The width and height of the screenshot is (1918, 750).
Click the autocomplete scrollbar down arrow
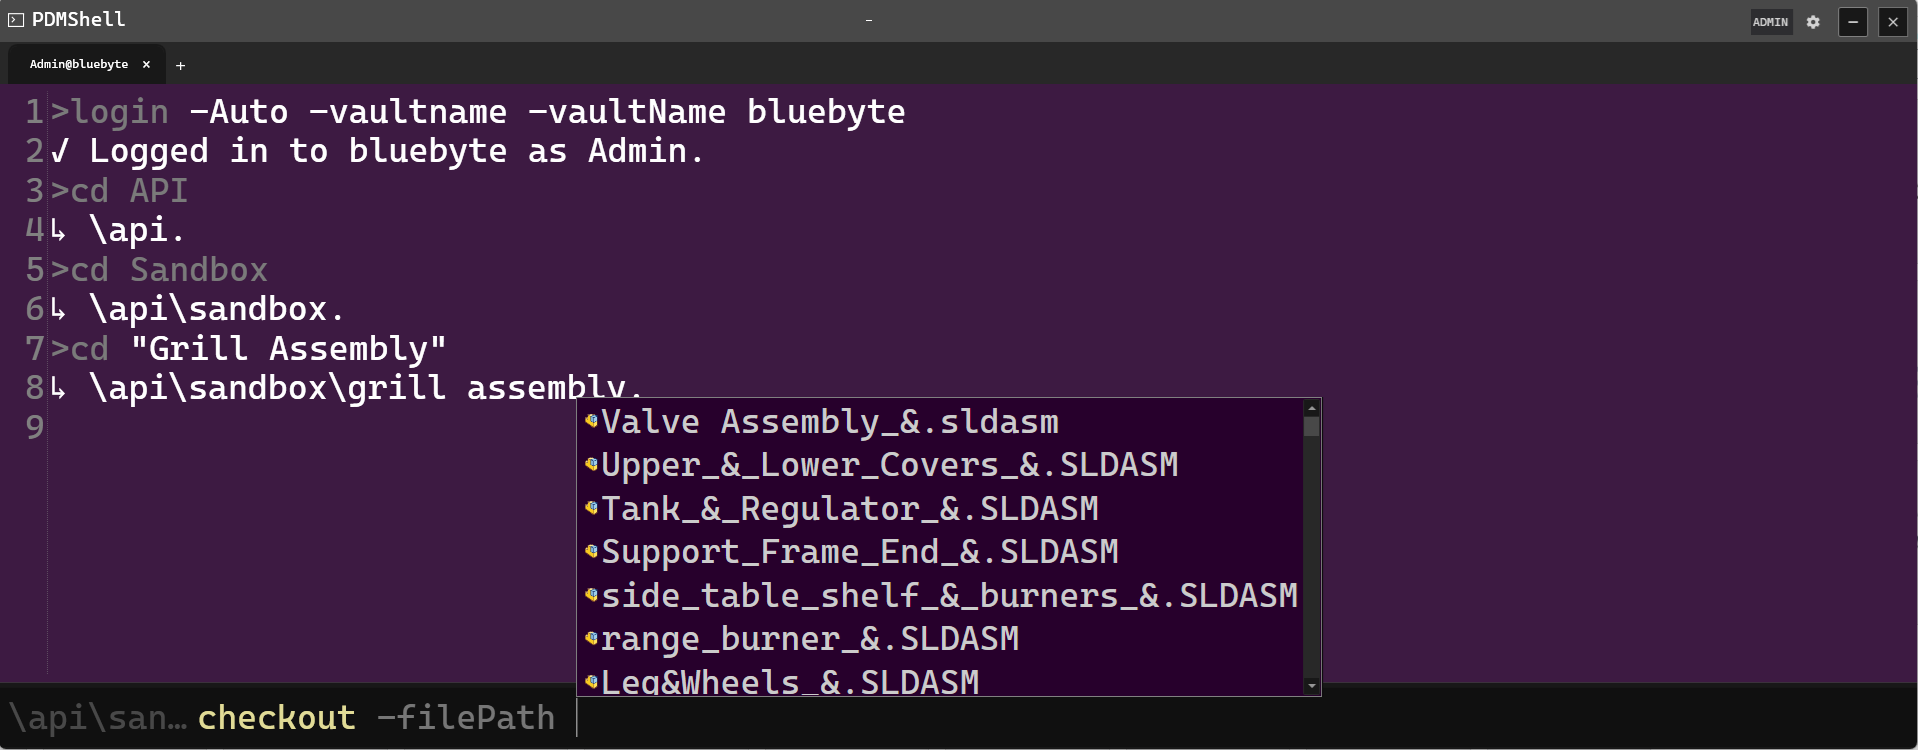pos(1312,686)
